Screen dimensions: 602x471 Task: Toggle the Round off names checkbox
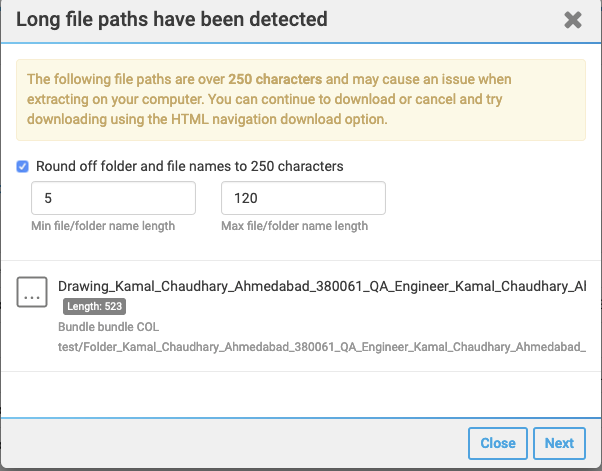[23, 166]
